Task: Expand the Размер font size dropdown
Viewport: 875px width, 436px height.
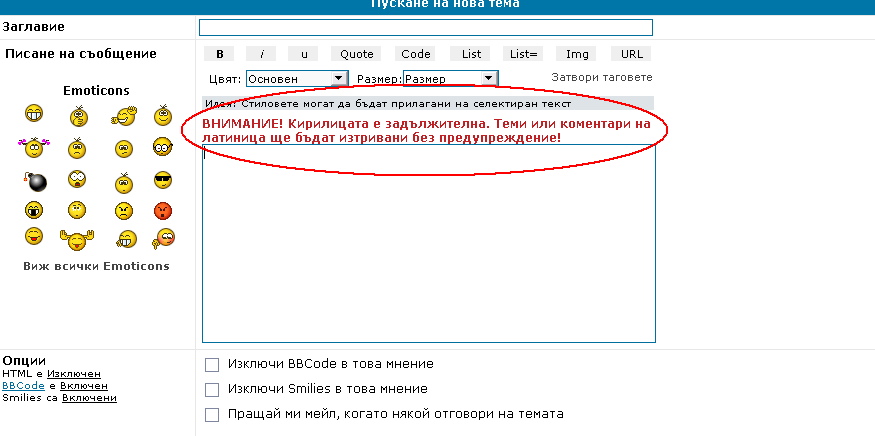Action: (x=450, y=78)
